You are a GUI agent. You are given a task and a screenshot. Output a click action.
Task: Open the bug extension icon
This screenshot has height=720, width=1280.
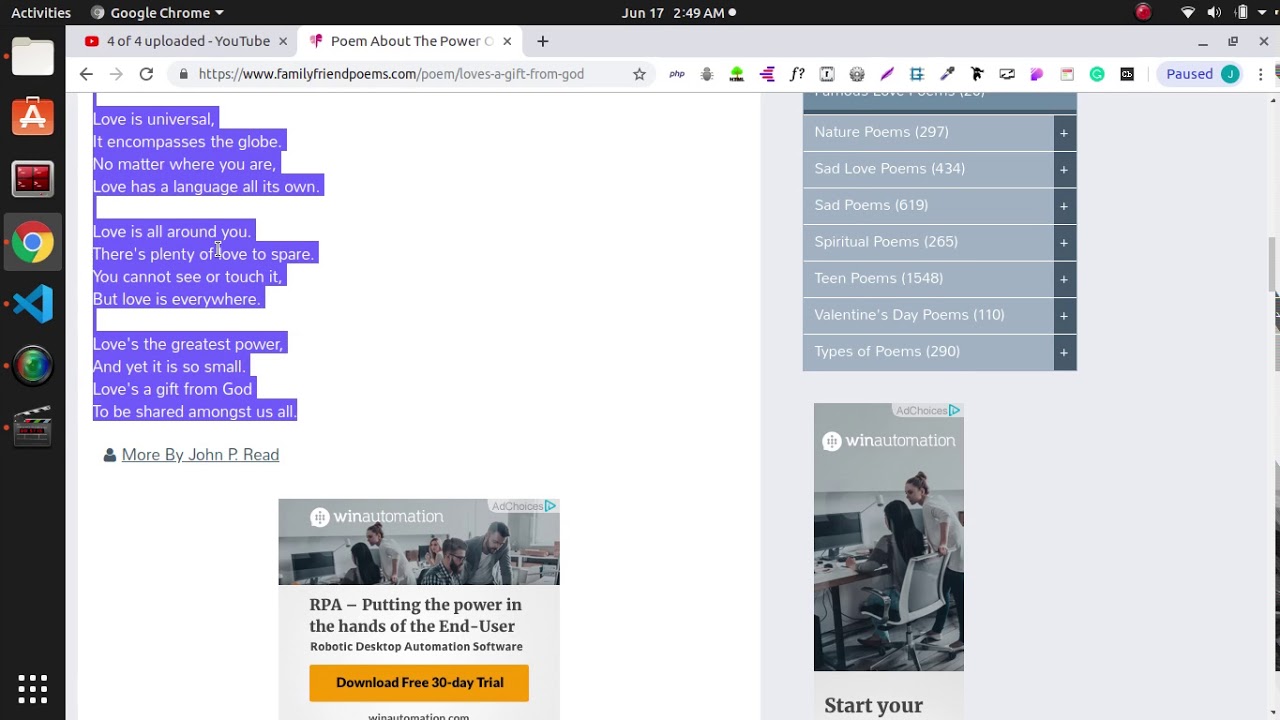[707, 74]
